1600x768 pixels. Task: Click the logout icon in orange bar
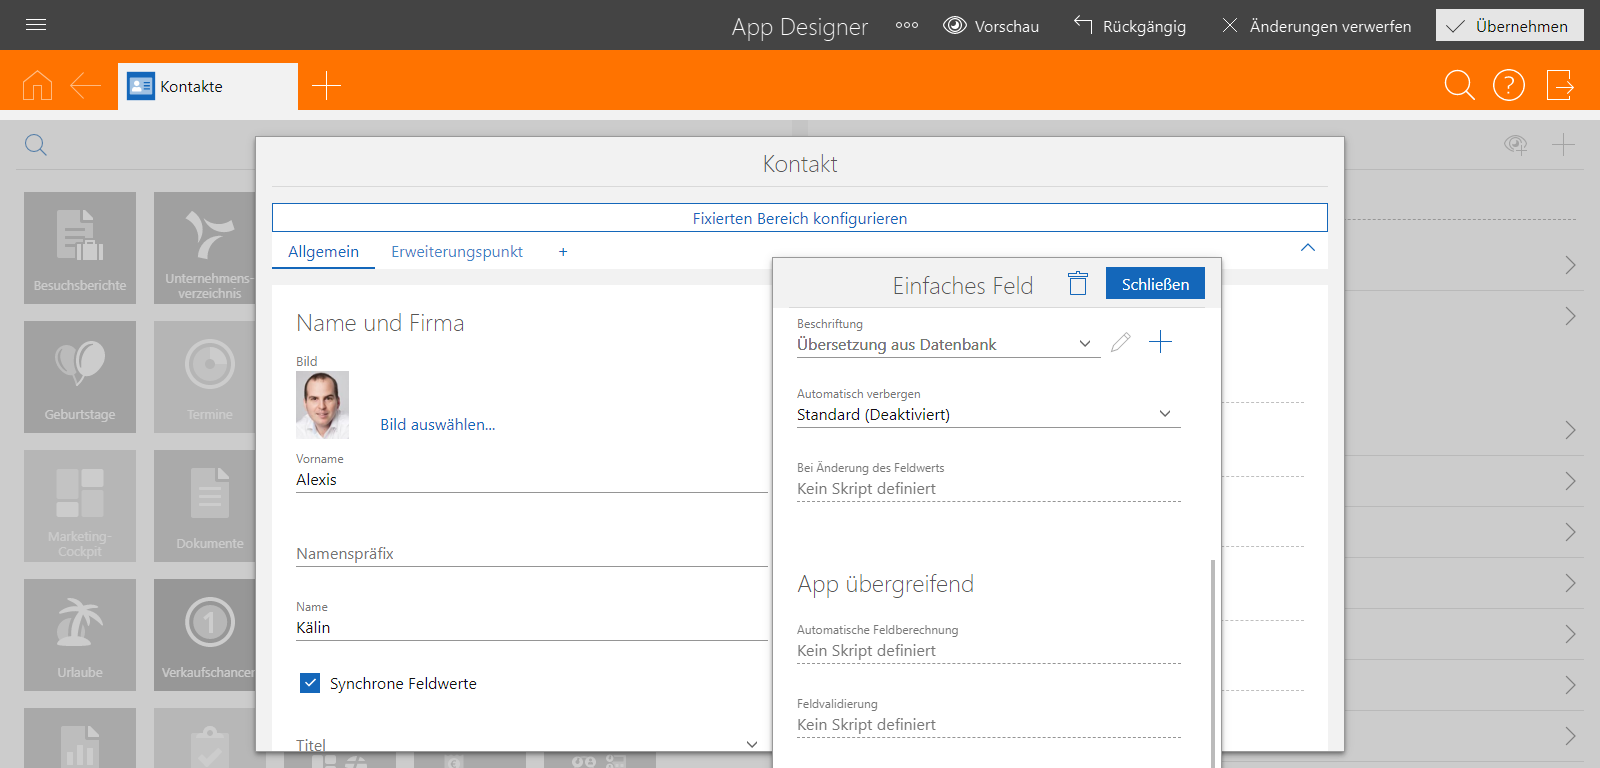pyautogui.click(x=1560, y=86)
